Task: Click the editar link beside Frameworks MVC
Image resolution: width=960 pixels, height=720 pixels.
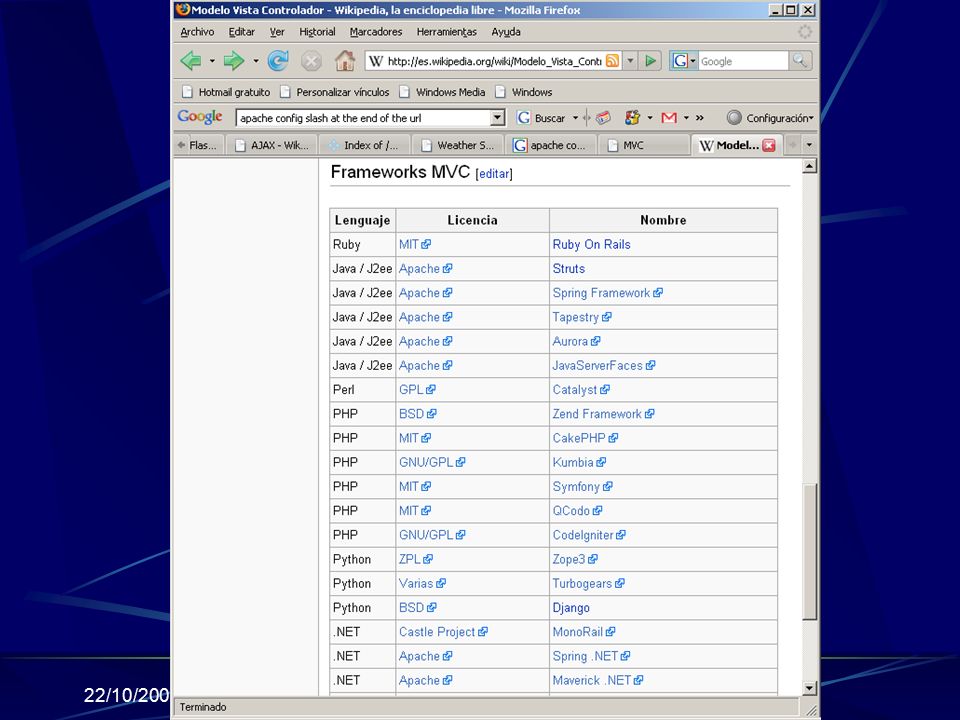Action: (493, 174)
